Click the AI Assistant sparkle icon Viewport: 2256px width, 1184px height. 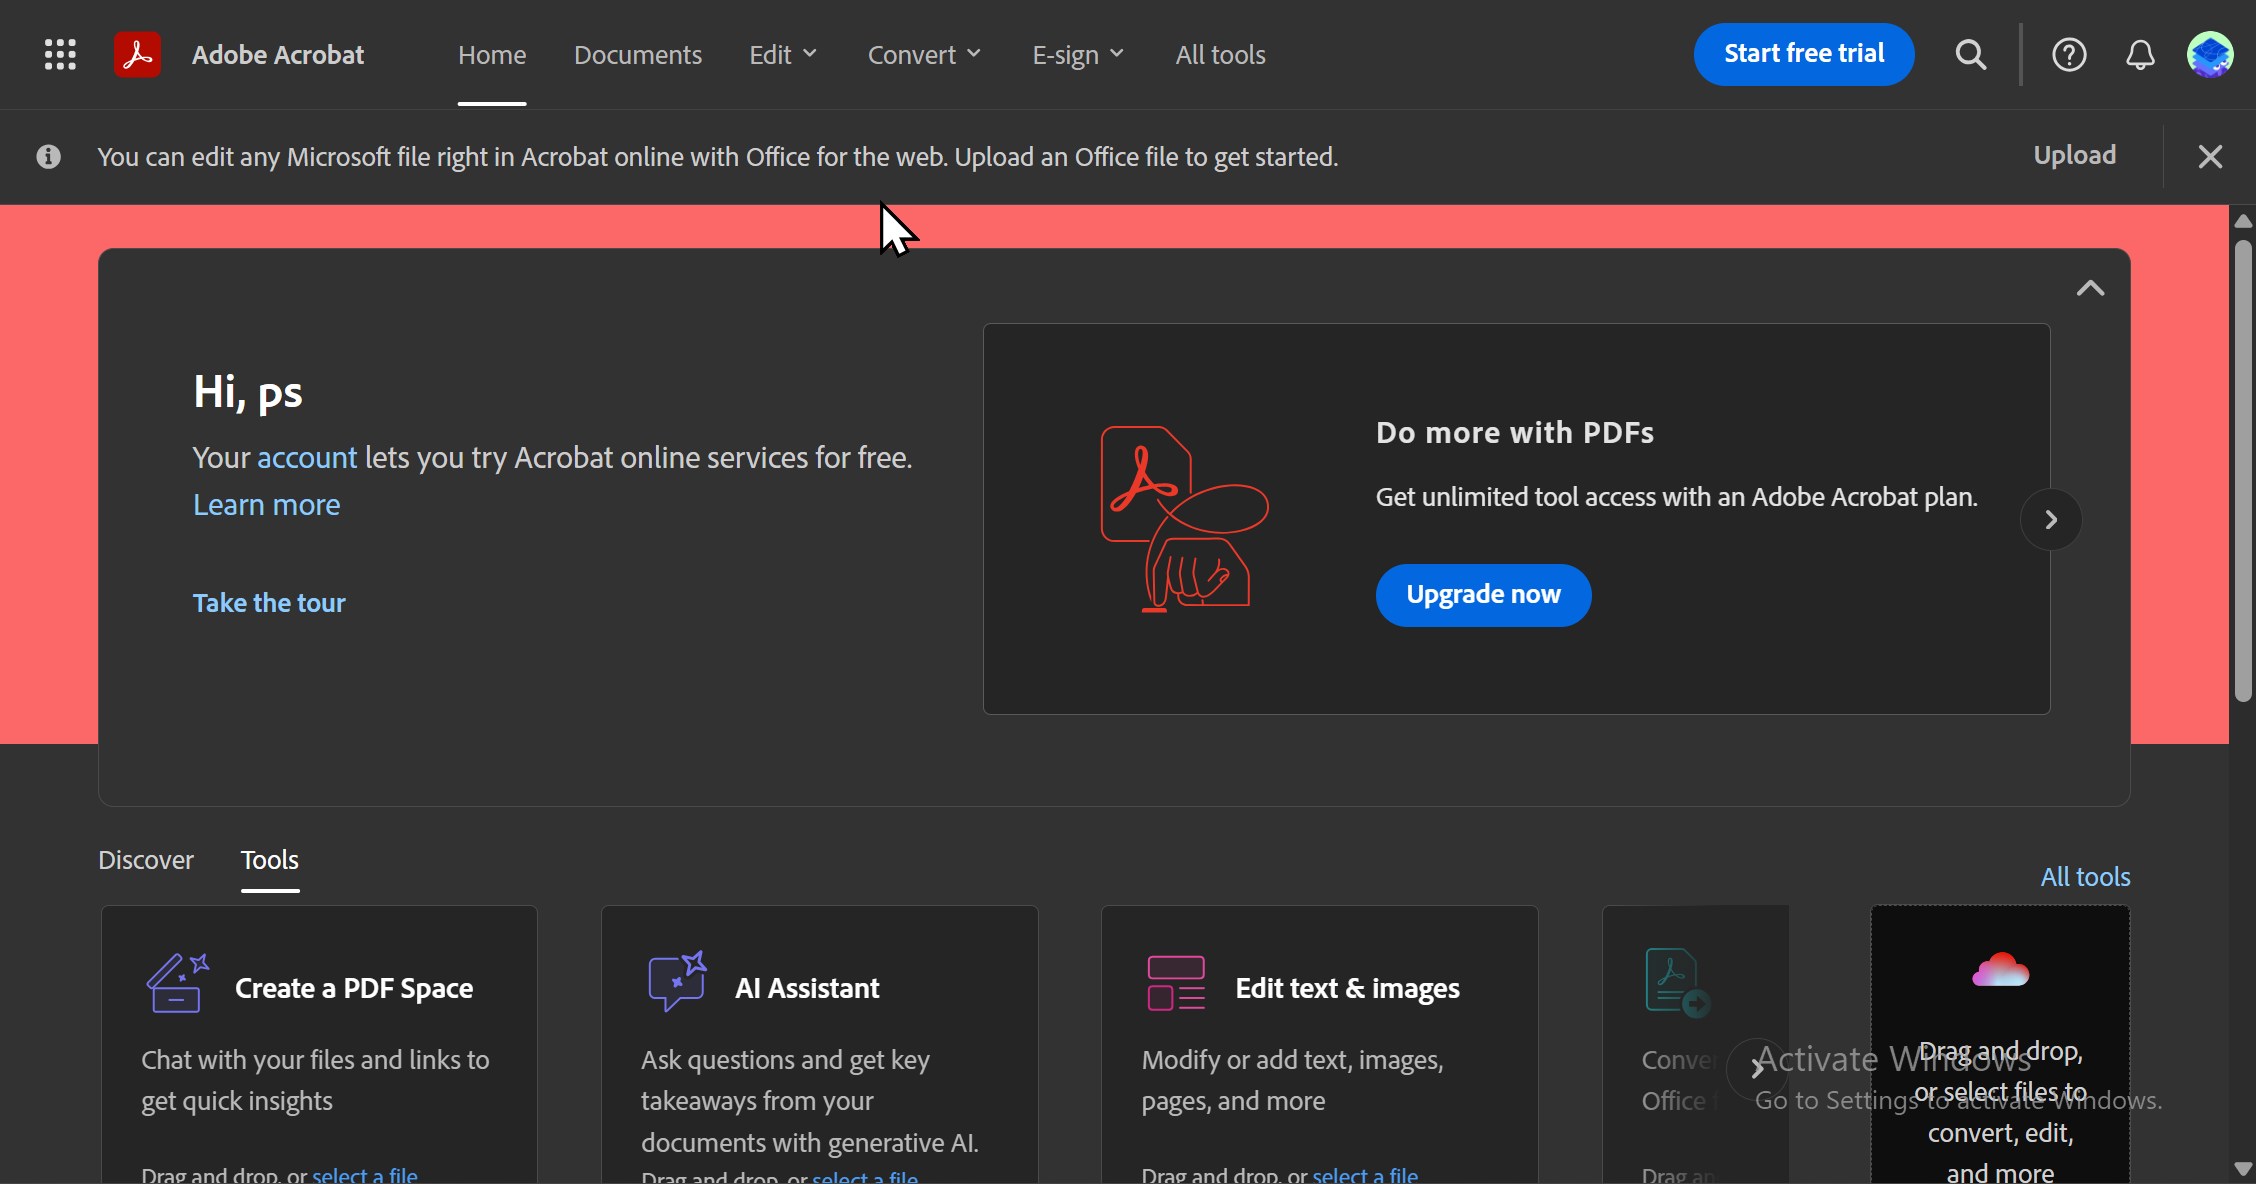click(x=677, y=981)
